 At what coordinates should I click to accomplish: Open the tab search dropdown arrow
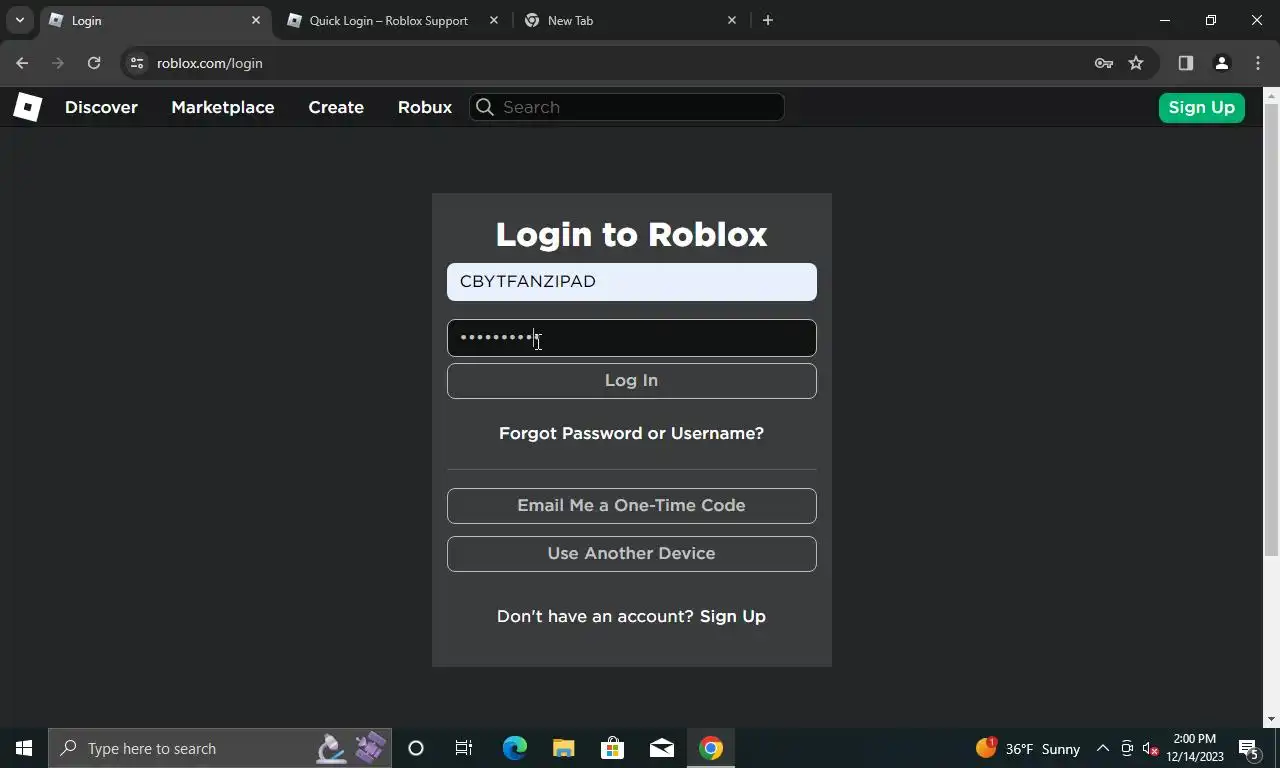click(x=19, y=20)
